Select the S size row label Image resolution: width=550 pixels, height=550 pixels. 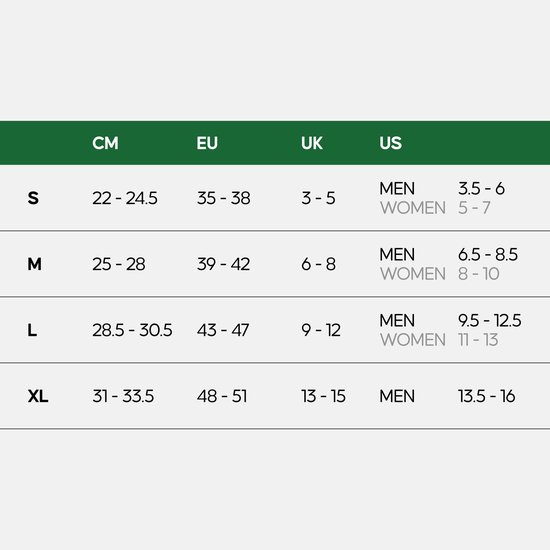tap(33, 198)
